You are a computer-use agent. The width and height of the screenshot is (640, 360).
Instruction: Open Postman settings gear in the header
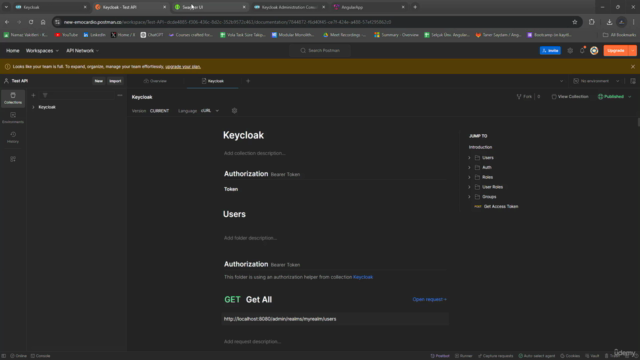click(x=570, y=51)
